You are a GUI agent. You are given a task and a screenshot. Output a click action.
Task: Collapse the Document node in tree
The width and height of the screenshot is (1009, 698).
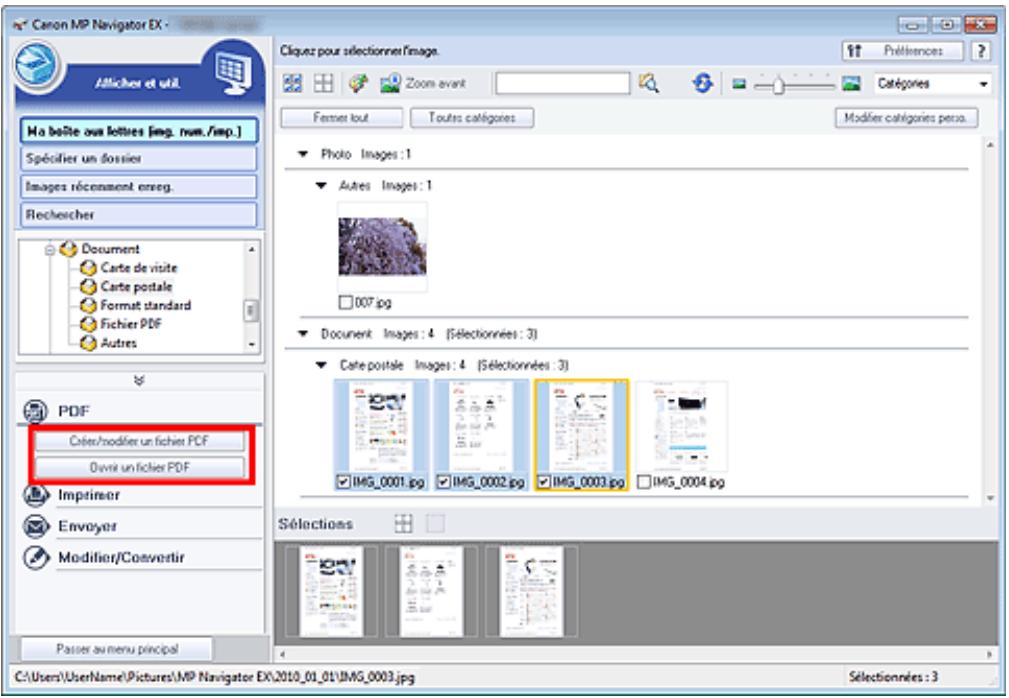click(x=50, y=250)
